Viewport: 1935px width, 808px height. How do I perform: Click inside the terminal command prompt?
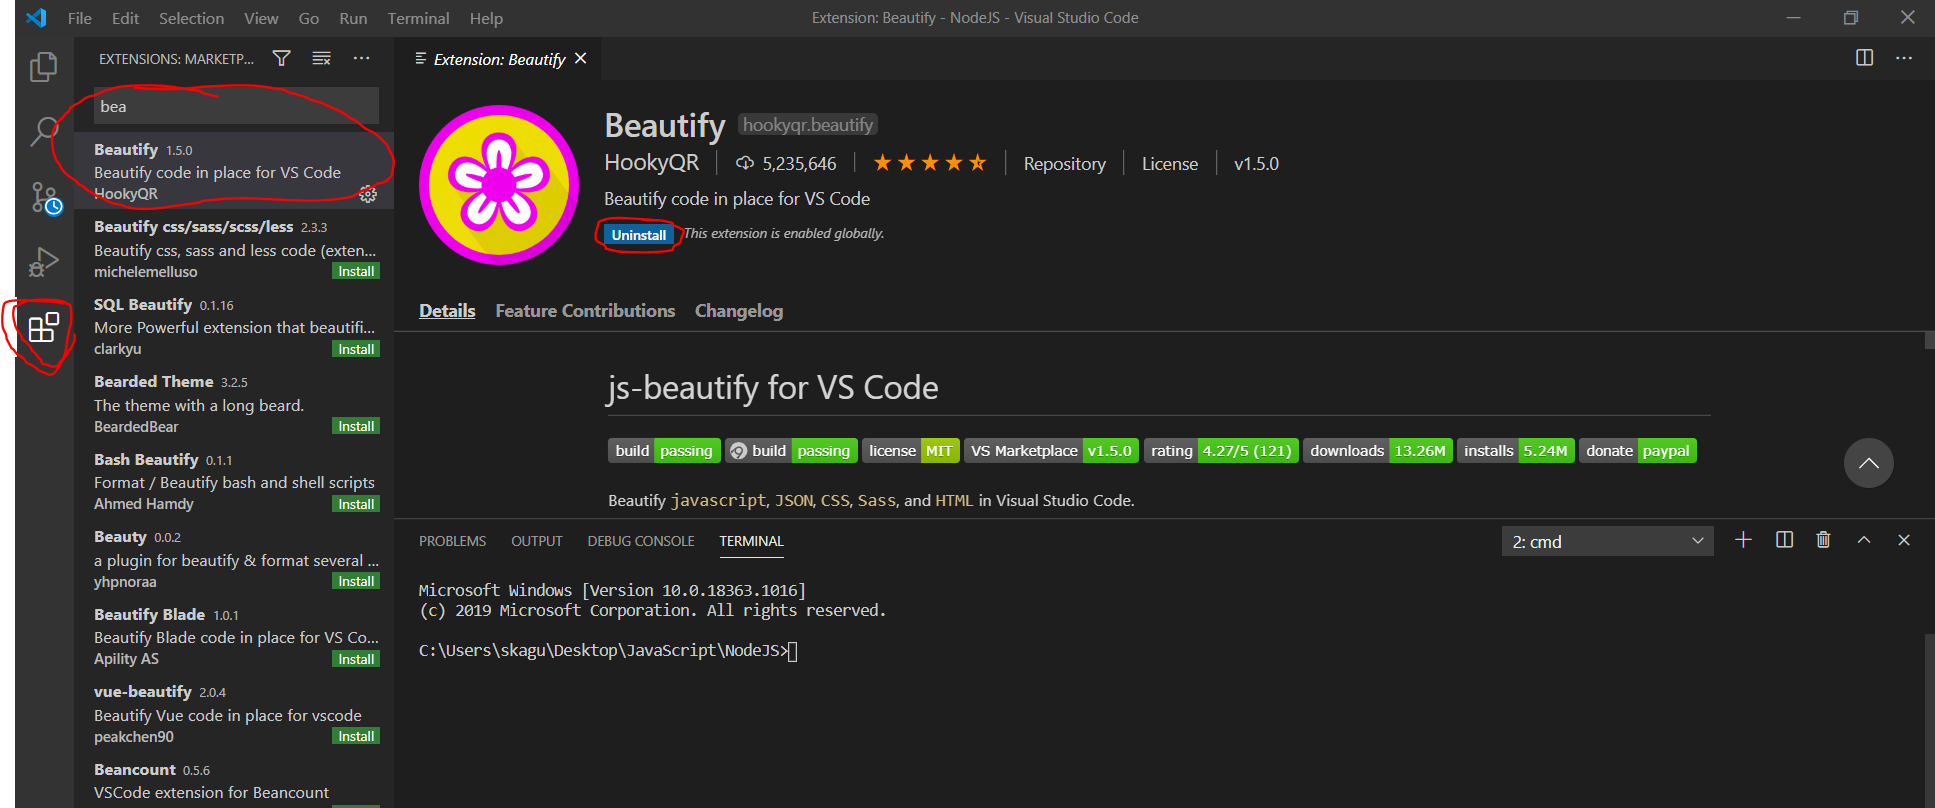coord(793,651)
